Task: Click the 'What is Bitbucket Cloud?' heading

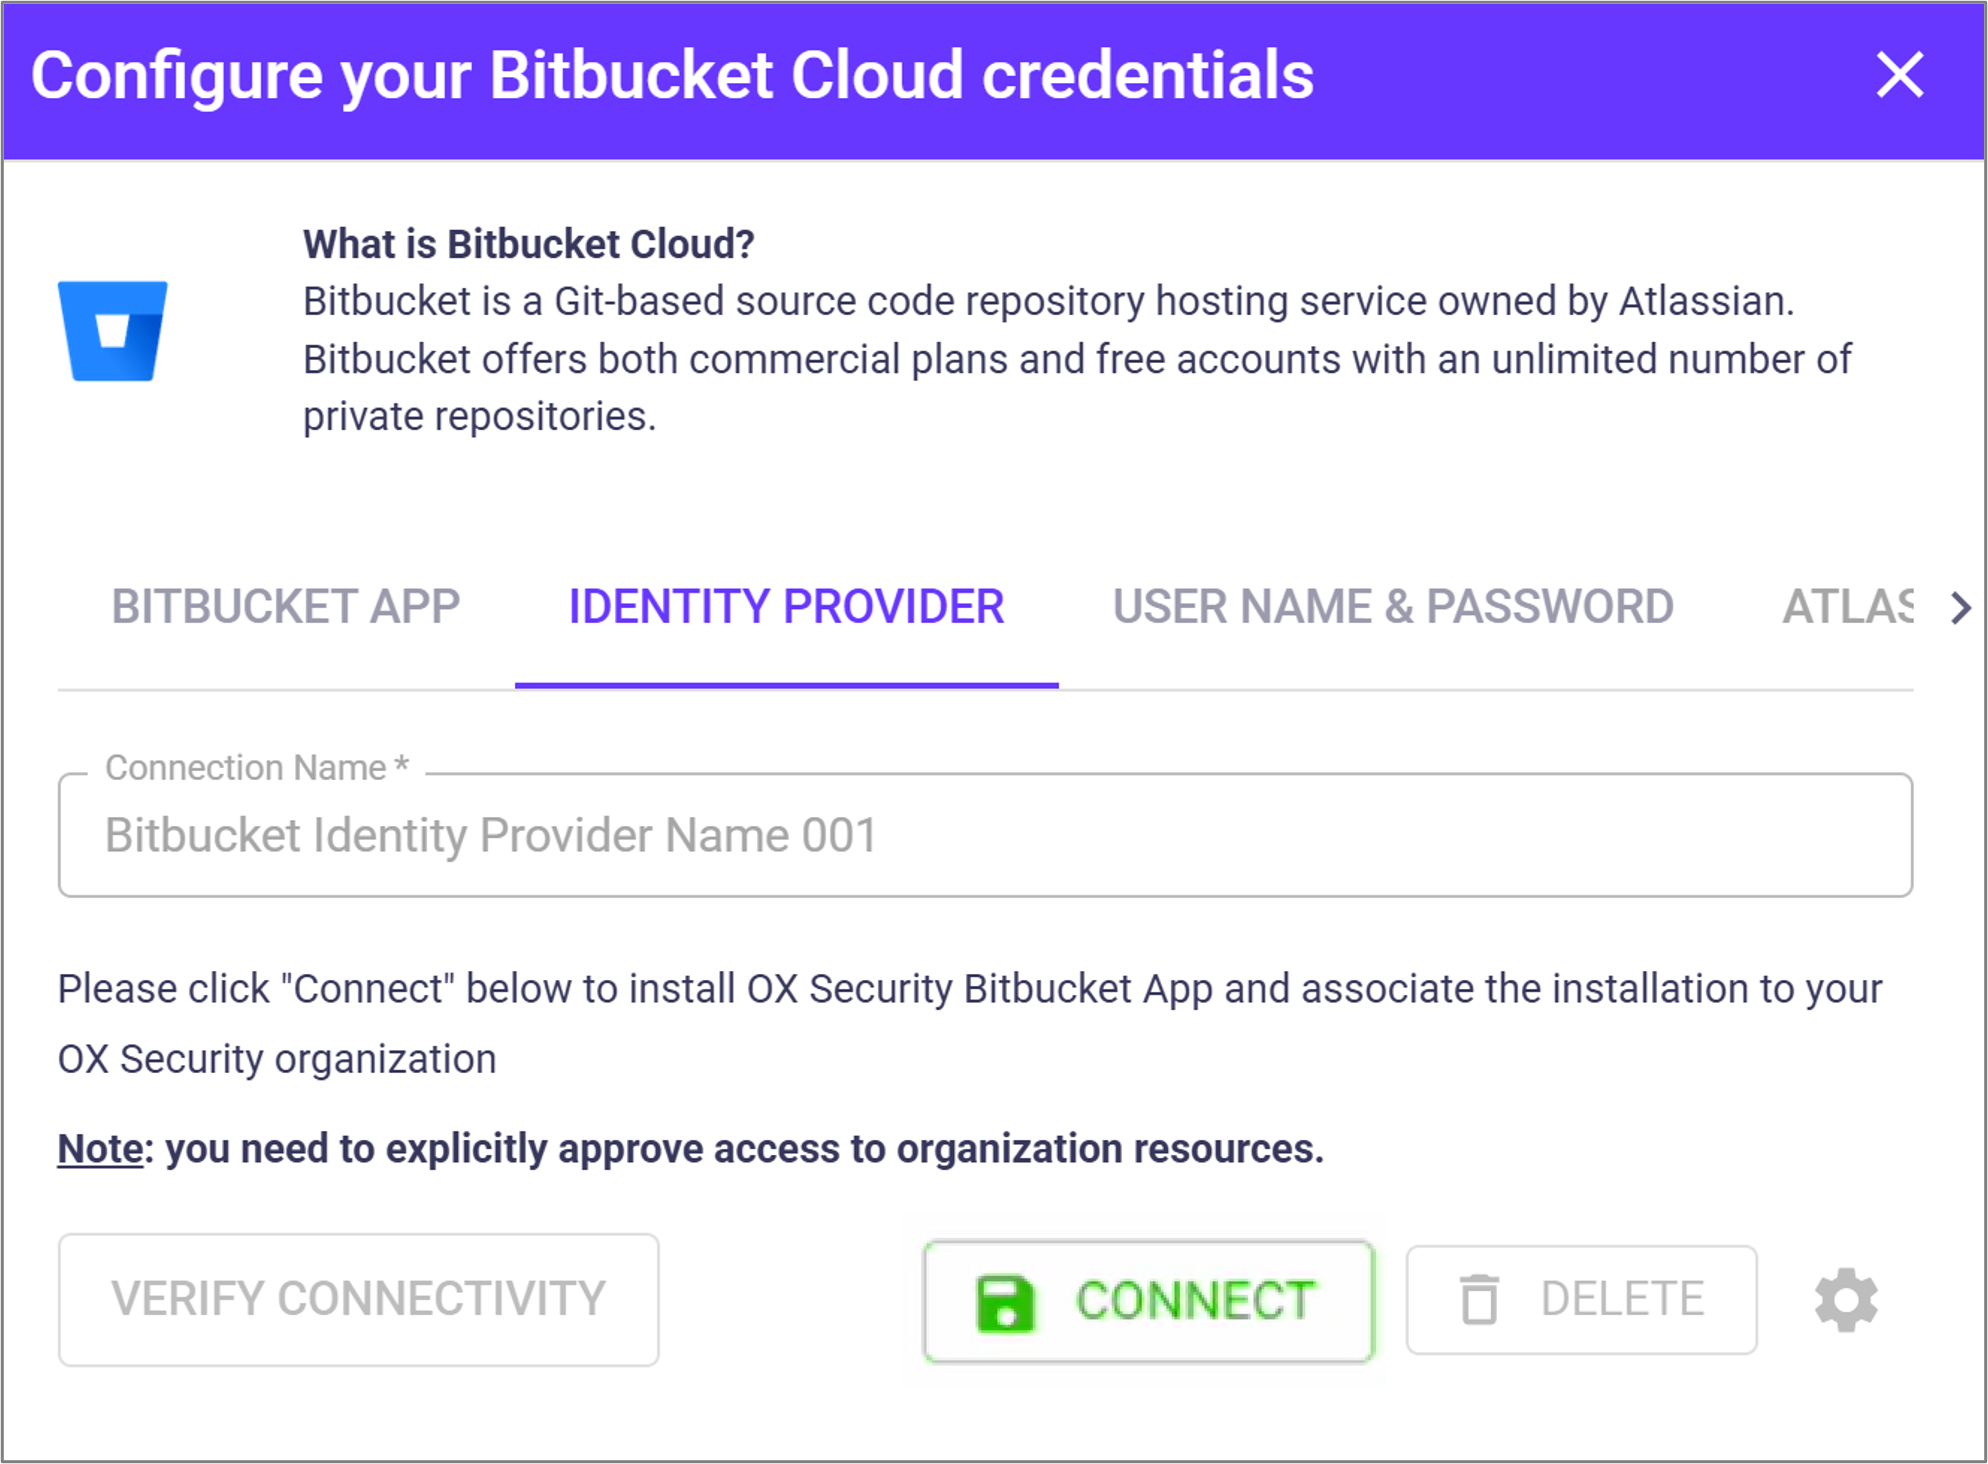Action: click(528, 244)
